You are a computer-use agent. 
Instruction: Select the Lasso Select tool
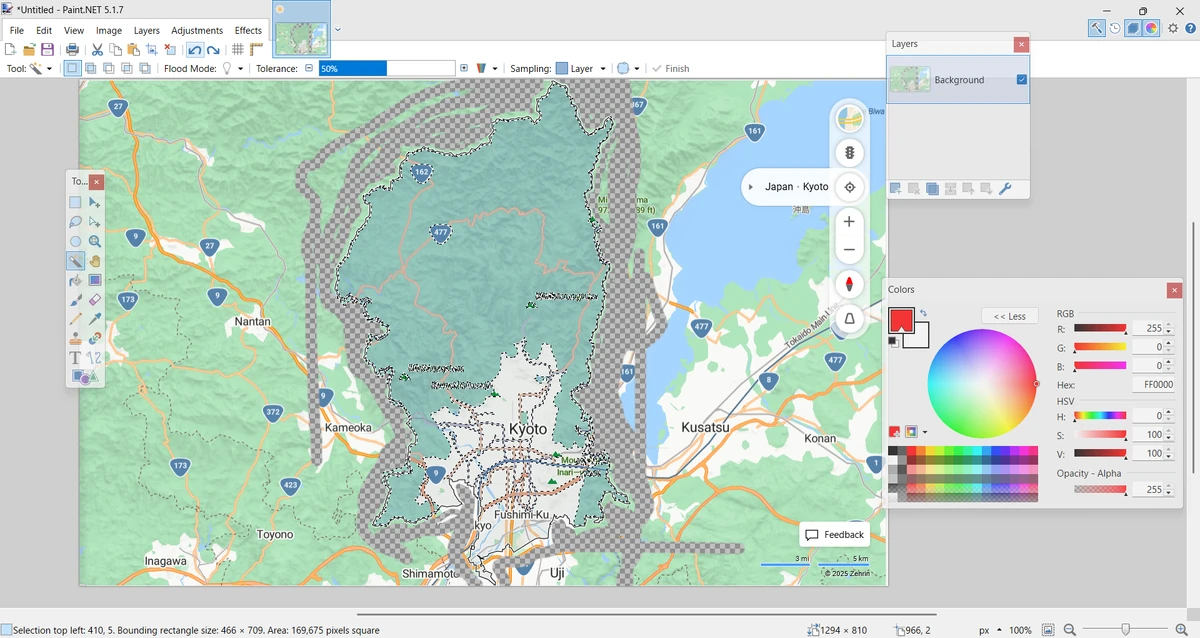[x=75, y=222]
